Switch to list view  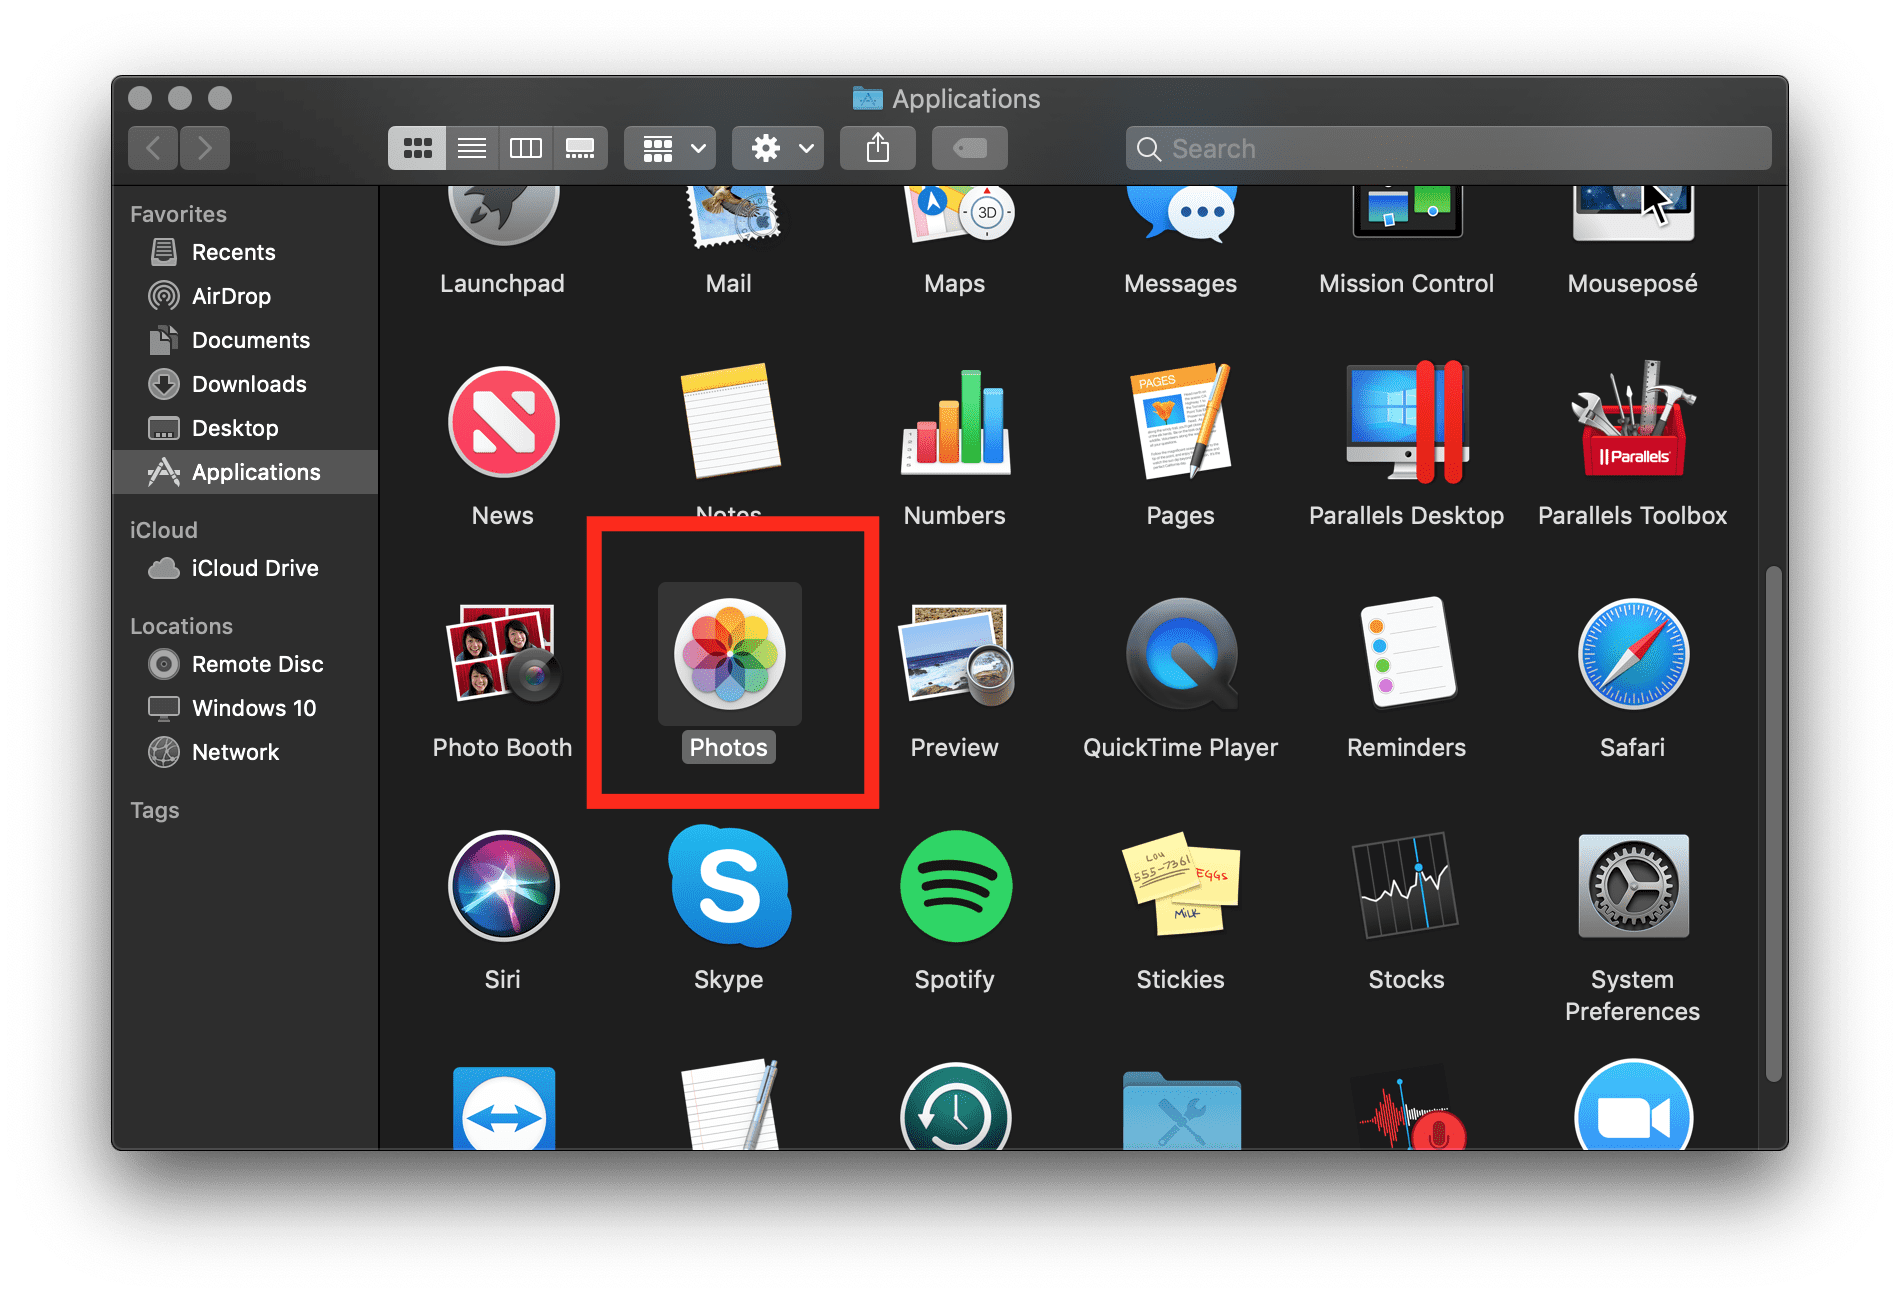click(471, 147)
